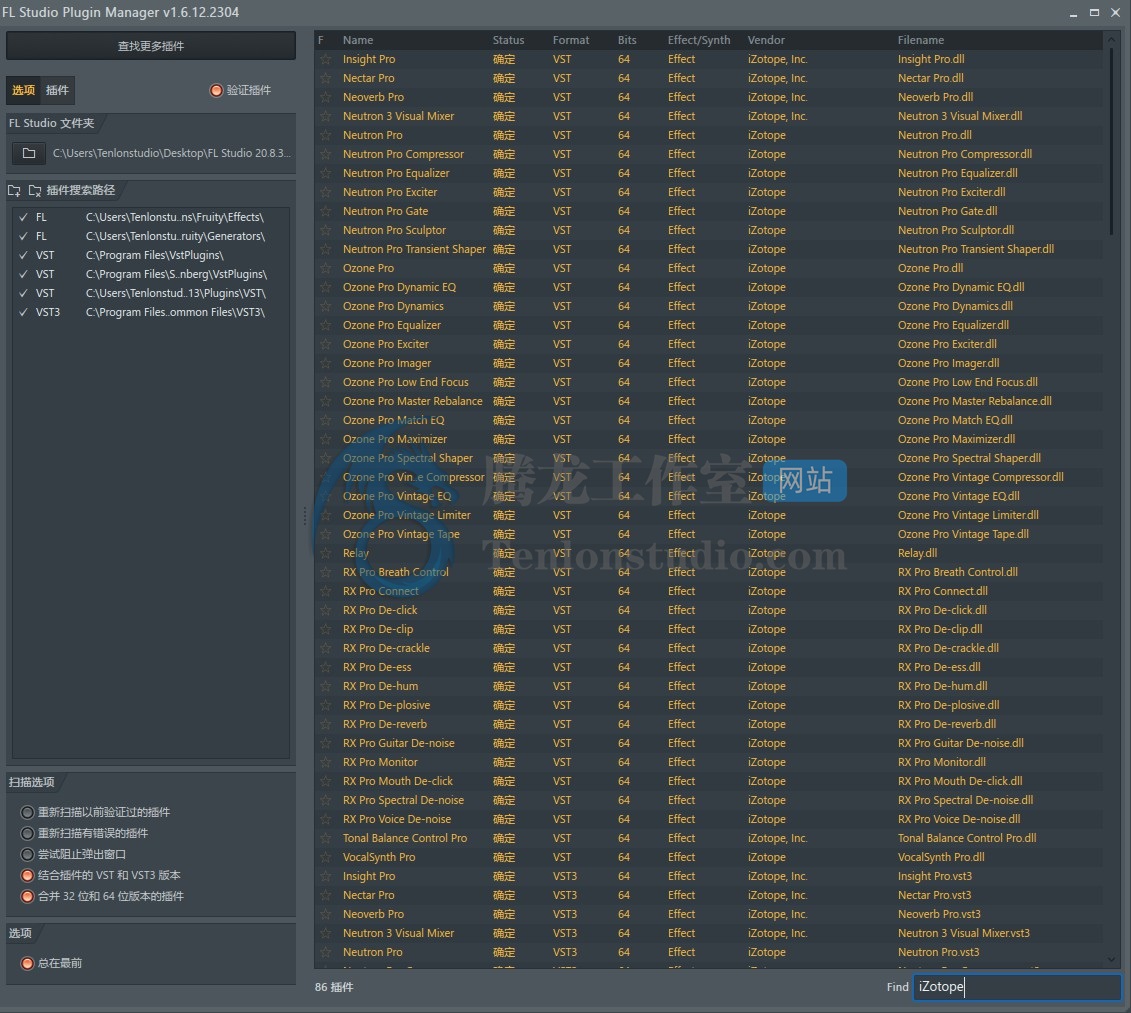The width and height of the screenshot is (1131, 1013).
Task: Enable 重新扫描以前验证过的插件 option
Action: click(x=27, y=812)
